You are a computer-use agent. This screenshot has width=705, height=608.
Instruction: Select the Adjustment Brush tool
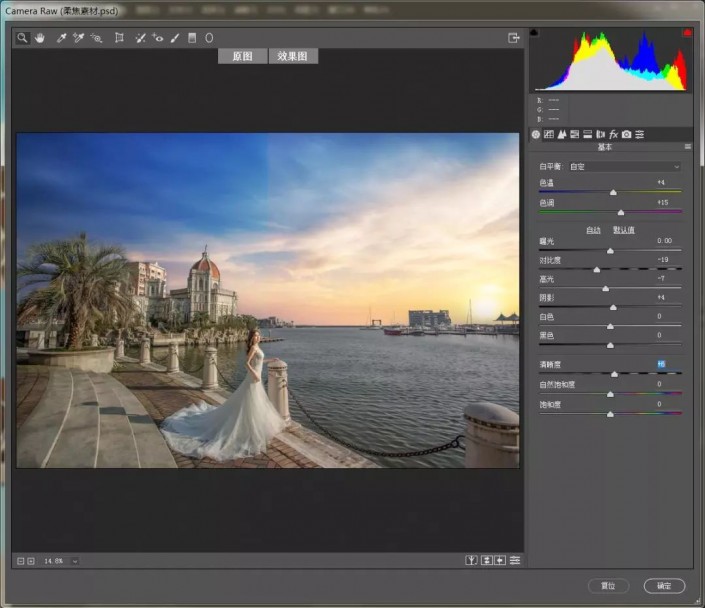(175, 38)
